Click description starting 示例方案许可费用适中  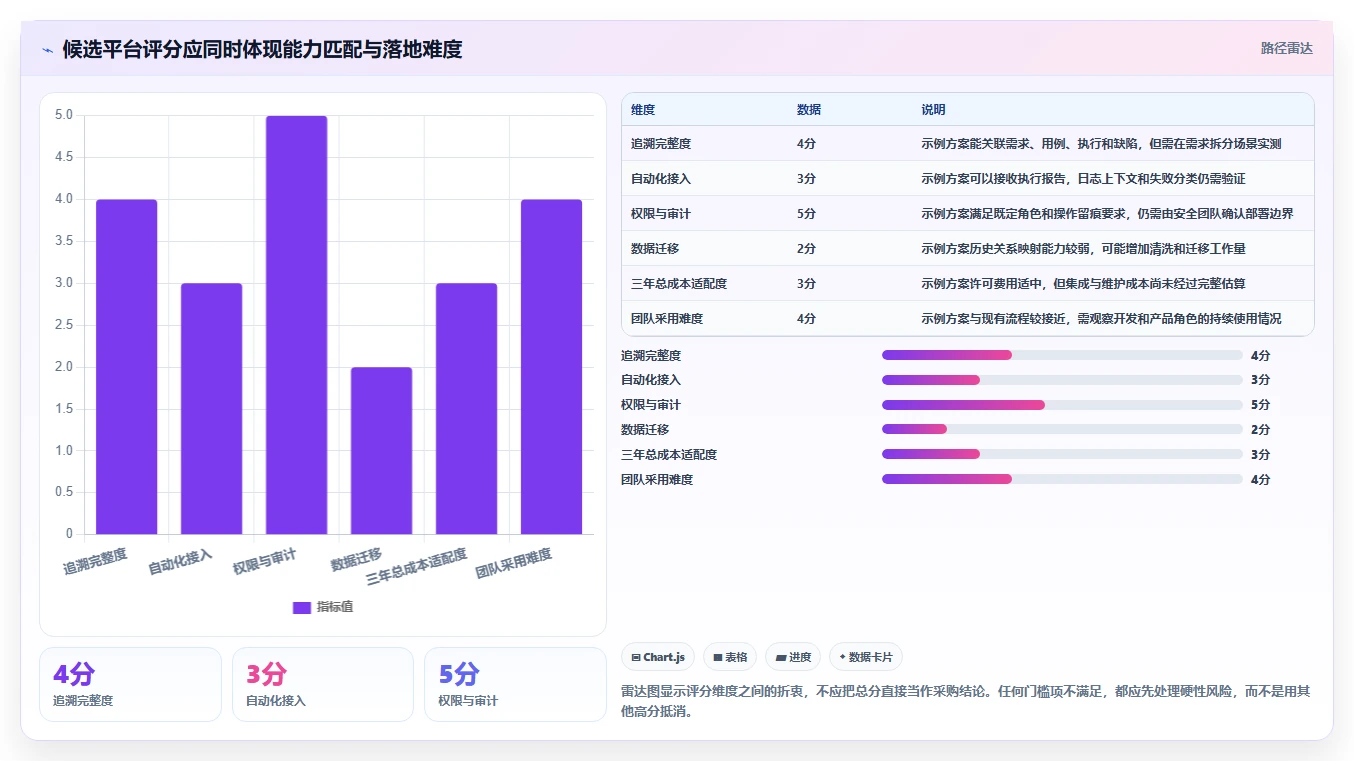(1083, 284)
